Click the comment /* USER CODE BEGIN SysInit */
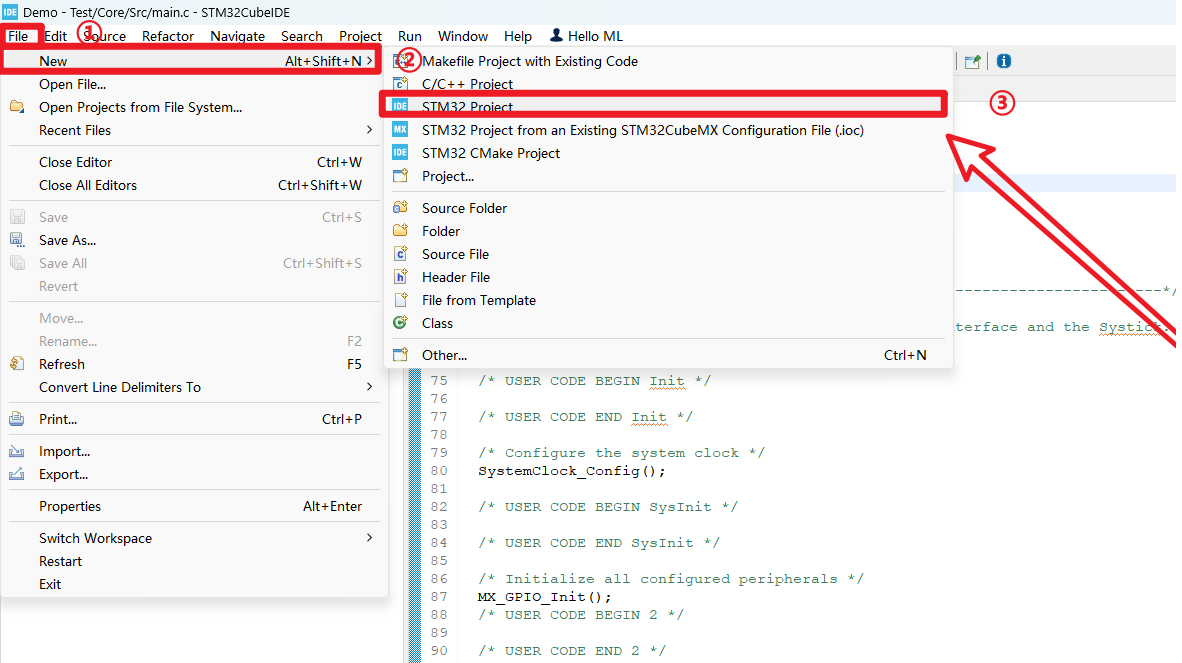The width and height of the screenshot is (1182, 663). point(608,507)
